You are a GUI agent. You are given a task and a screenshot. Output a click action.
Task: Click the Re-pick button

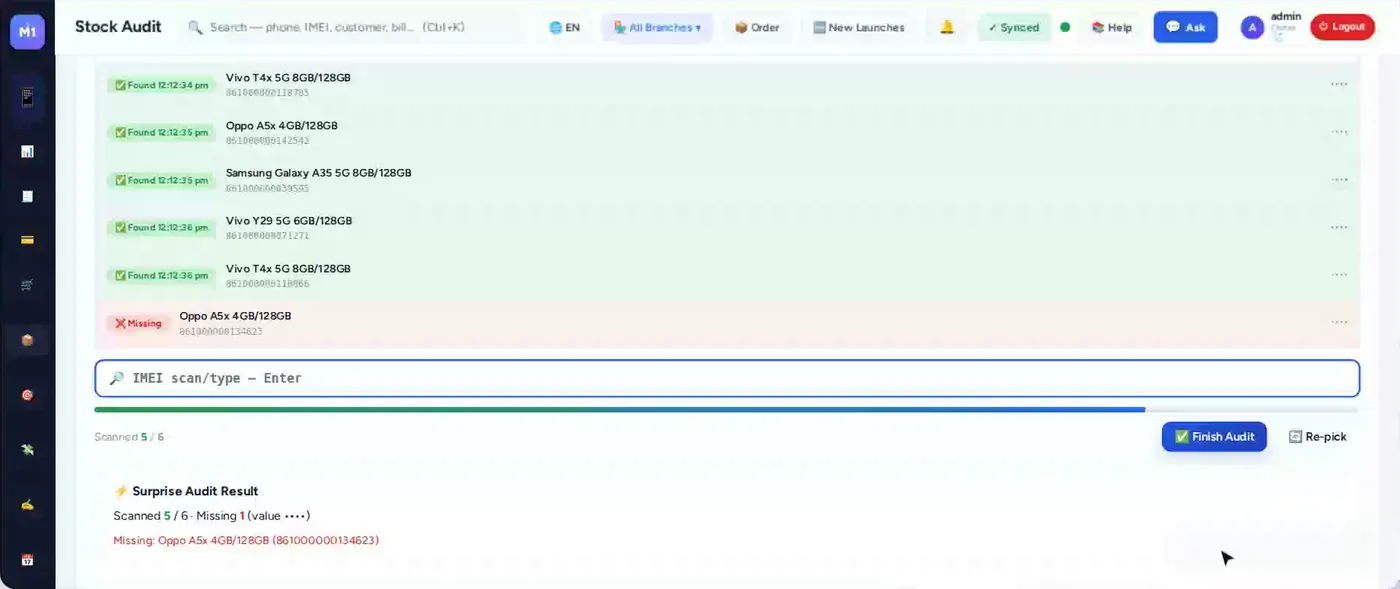[1318, 437]
